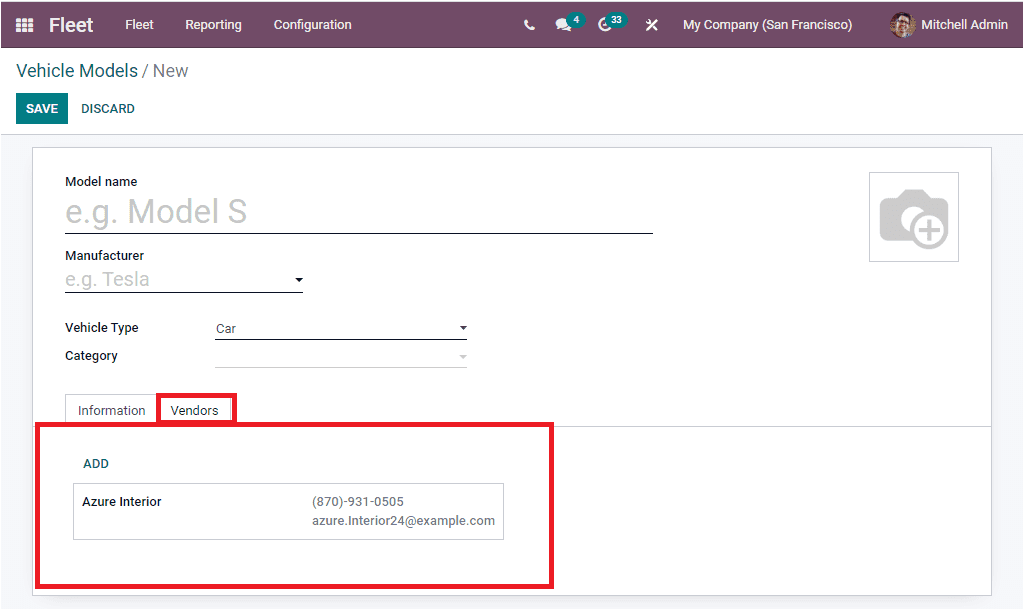Save the new vehicle model
This screenshot has width=1024, height=610.
click(41, 108)
